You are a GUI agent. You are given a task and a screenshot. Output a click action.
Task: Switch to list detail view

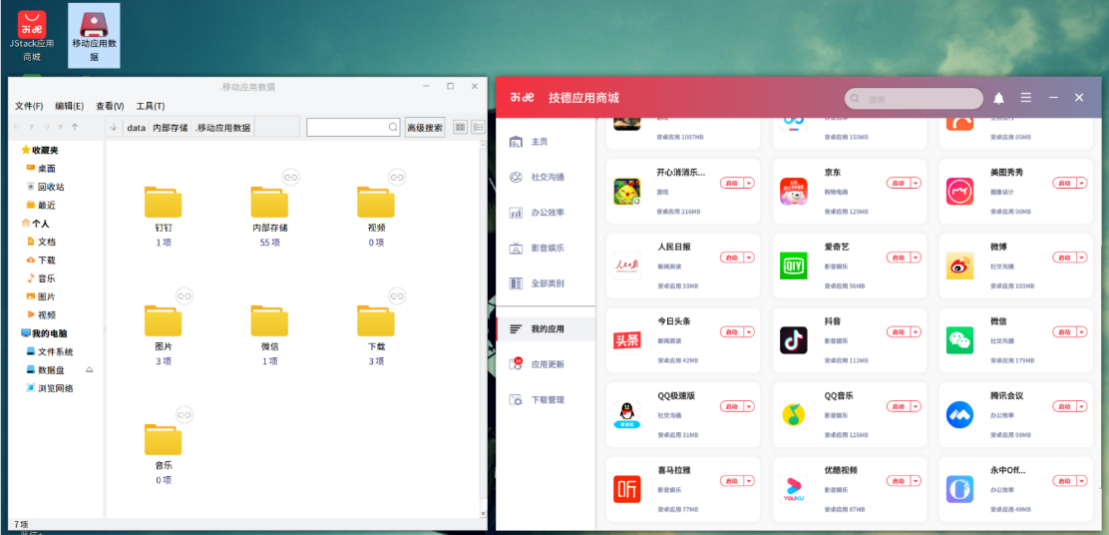(478, 127)
